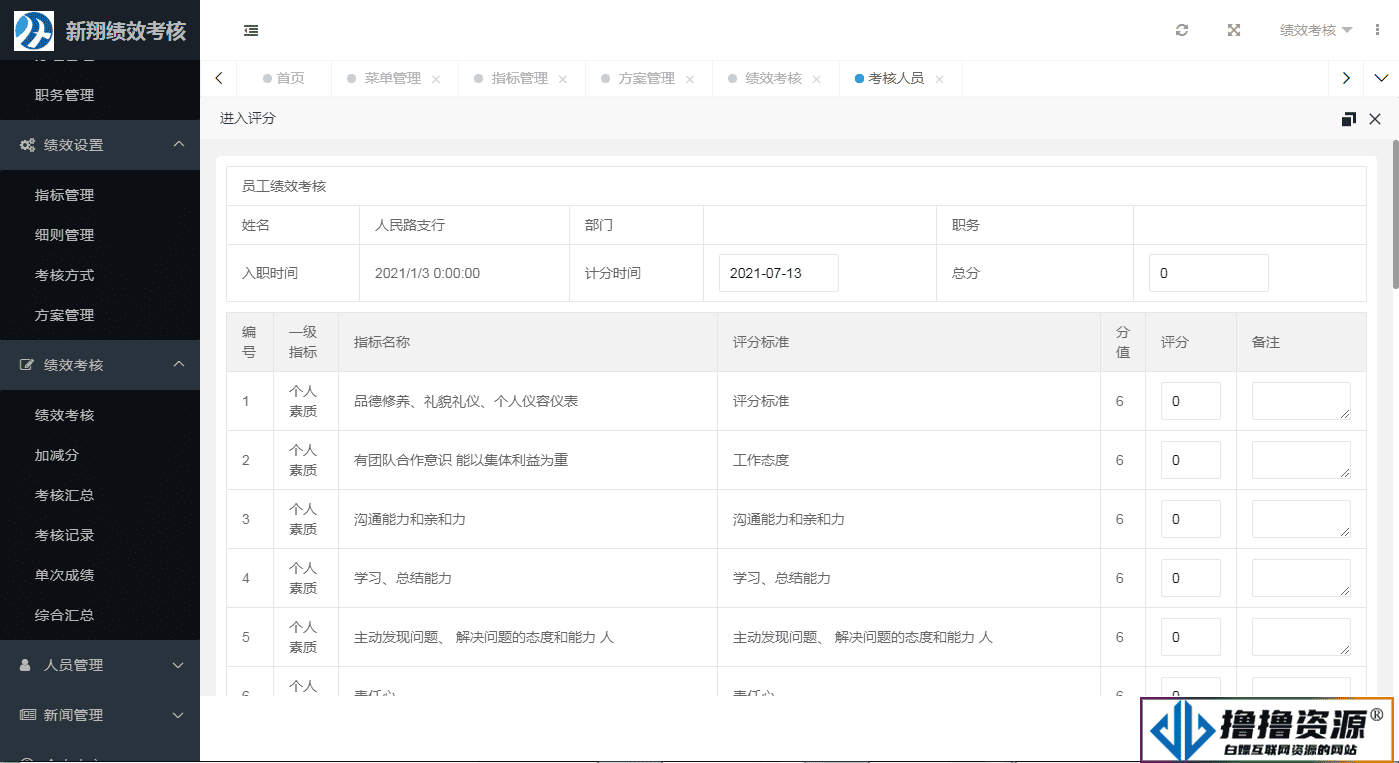The width and height of the screenshot is (1399, 763).
Task: Switch to the 绩效考核 tab
Action: point(774,78)
